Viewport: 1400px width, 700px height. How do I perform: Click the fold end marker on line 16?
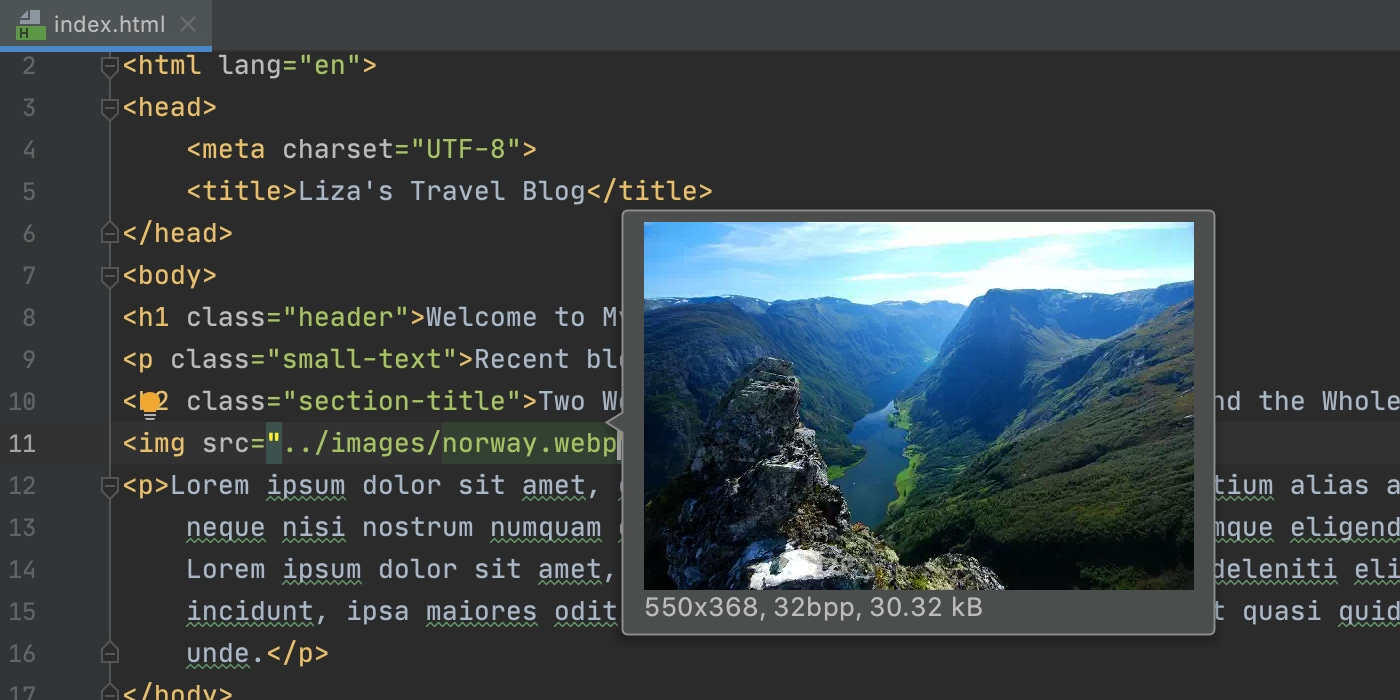click(x=110, y=654)
